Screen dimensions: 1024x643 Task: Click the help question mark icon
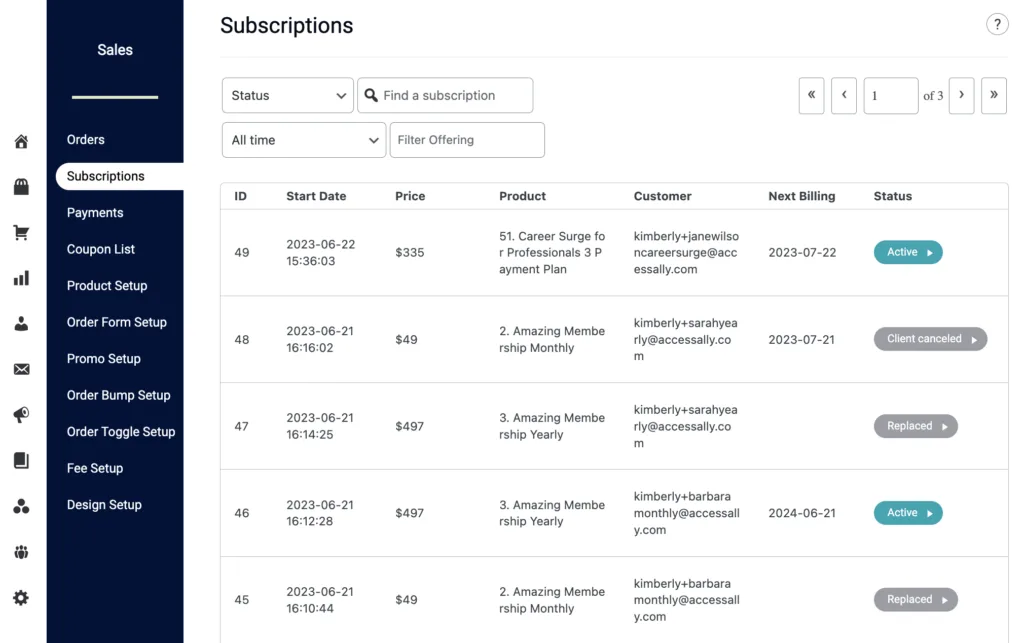coord(997,25)
